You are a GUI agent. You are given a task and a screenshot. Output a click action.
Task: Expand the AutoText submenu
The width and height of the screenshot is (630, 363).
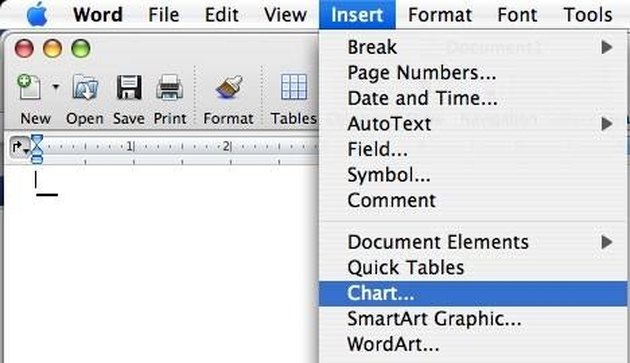point(474,123)
